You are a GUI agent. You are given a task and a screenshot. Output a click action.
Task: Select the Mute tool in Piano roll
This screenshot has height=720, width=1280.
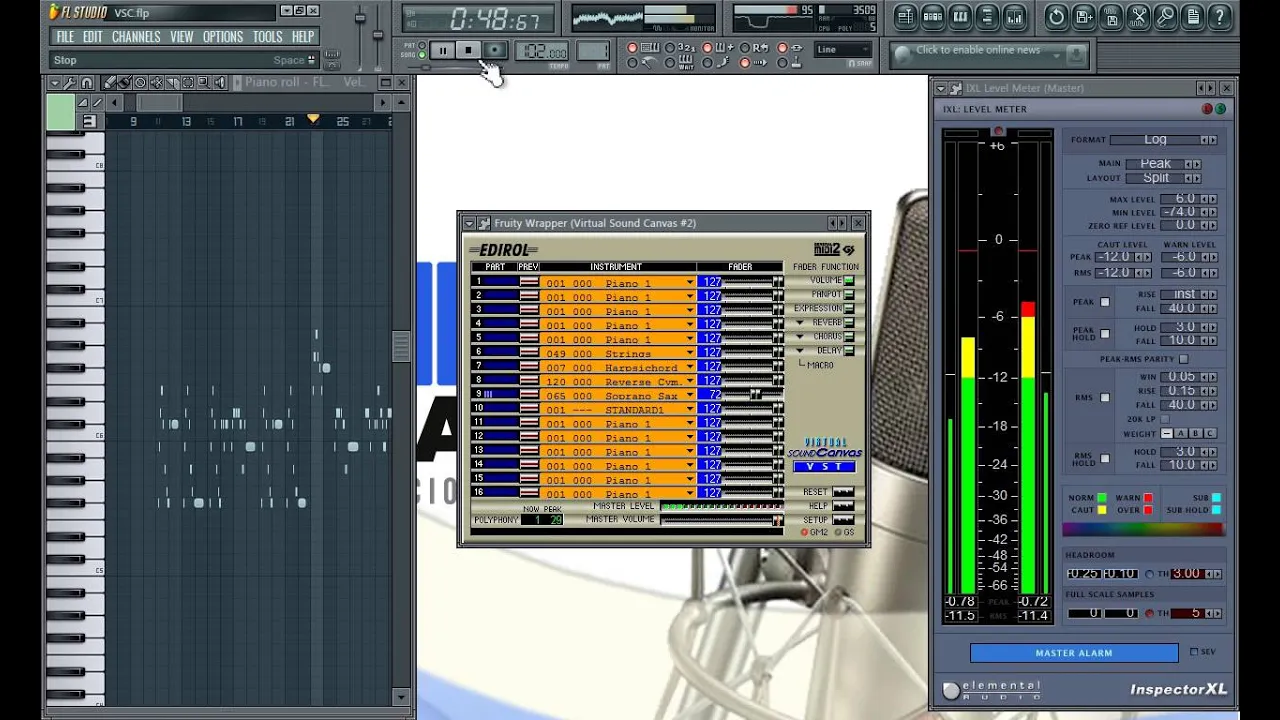(156, 83)
